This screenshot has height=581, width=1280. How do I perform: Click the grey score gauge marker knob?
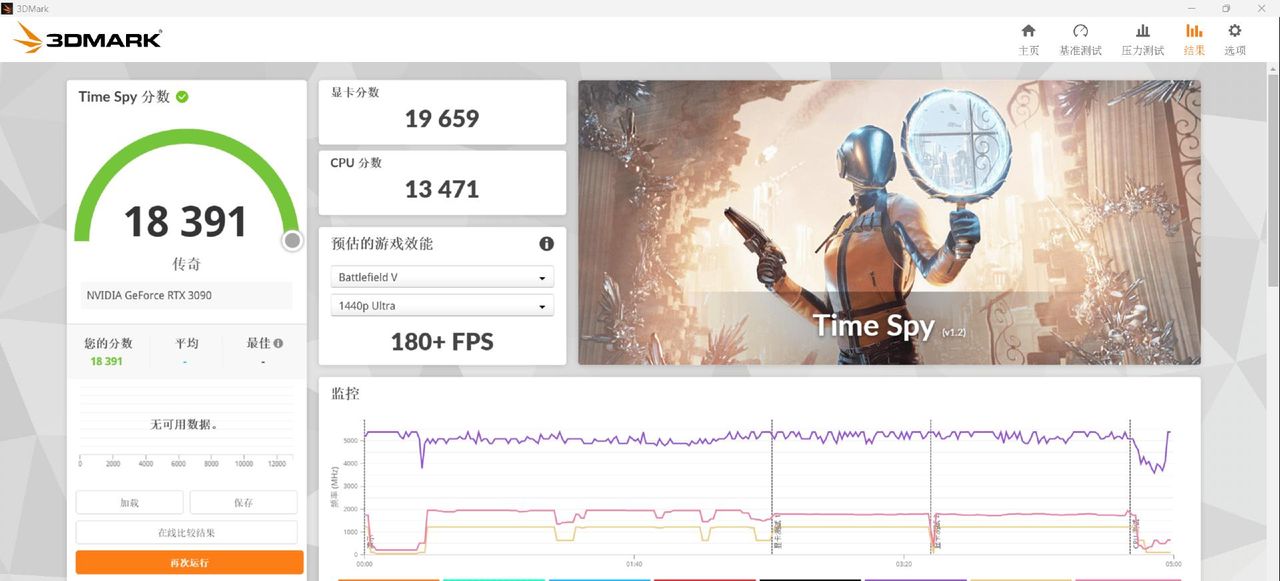[x=292, y=241]
